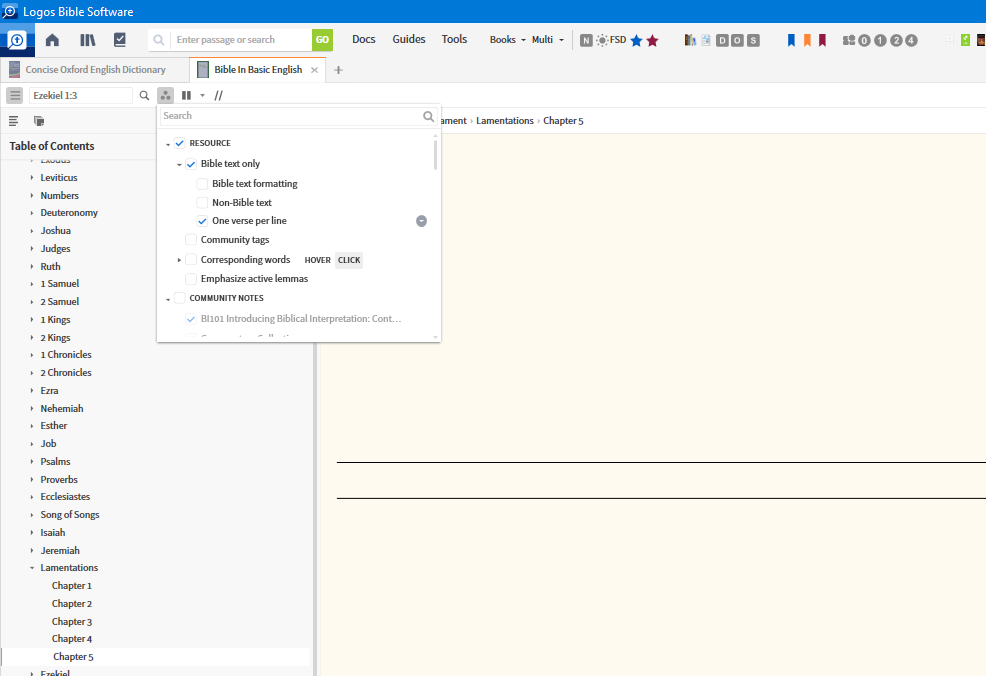This screenshot has width=986, height=676.
Task: Click the parallel passages slashes icon
Action: [218, 96]
